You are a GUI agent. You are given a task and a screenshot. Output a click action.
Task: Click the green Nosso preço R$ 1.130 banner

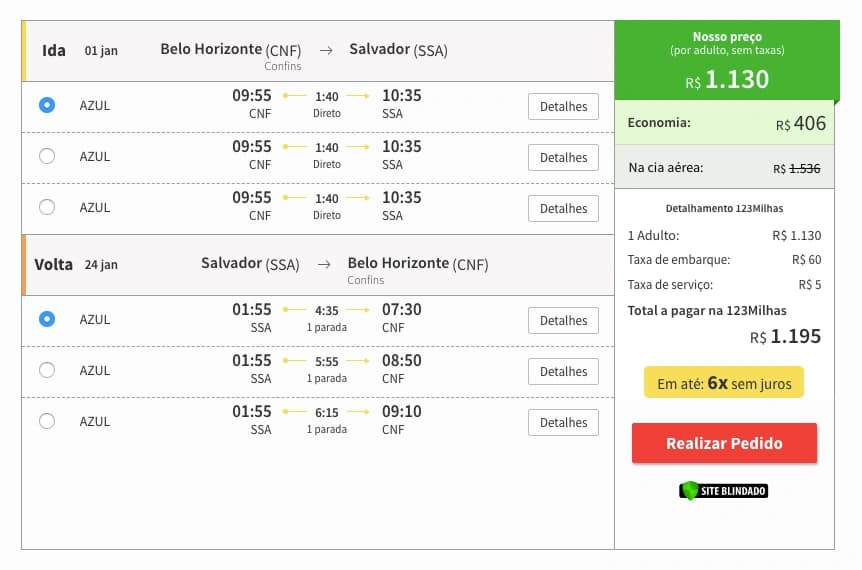tap(727, 60)
